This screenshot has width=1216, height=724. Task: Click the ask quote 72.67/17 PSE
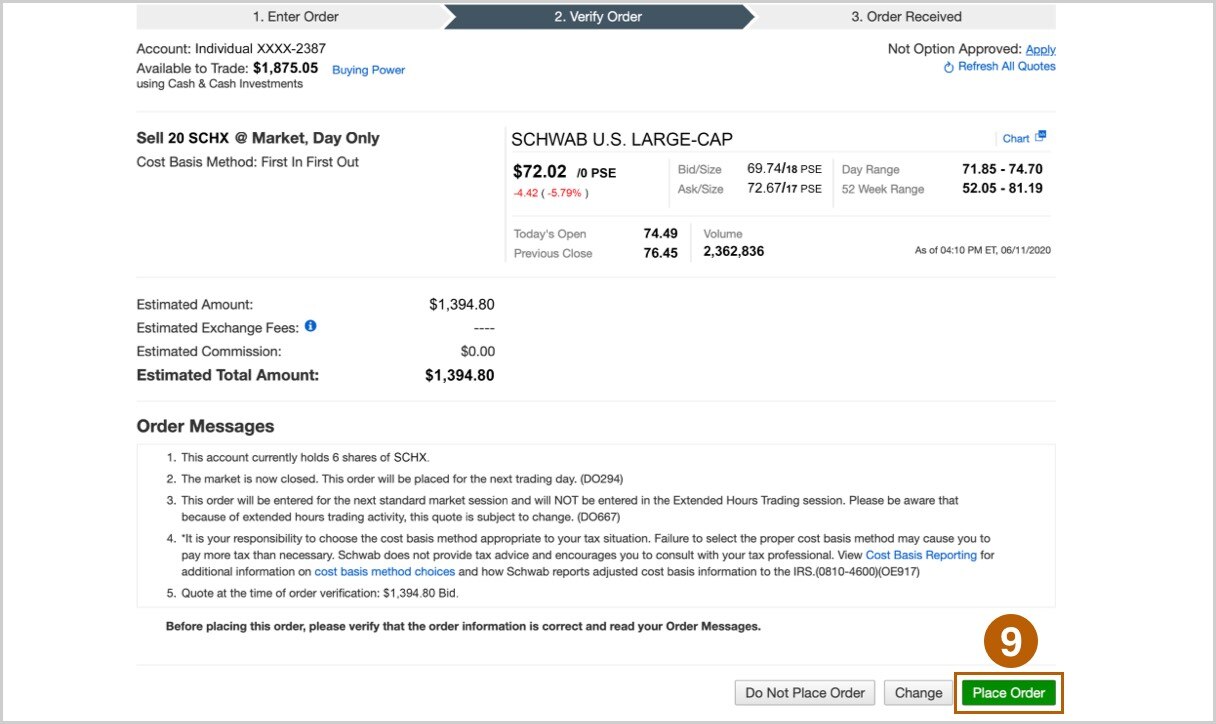click(784, 188)
